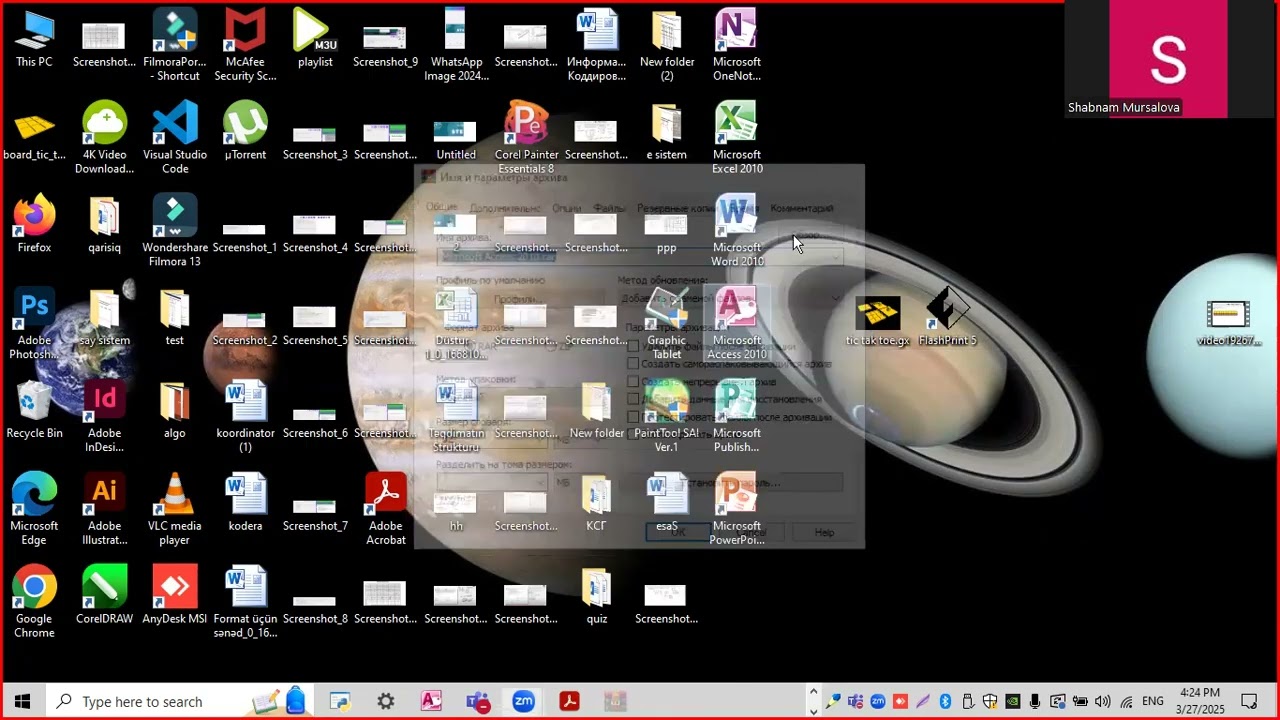Select the qarisiq folder
The image size is (1280, 720).
point(104,224)
